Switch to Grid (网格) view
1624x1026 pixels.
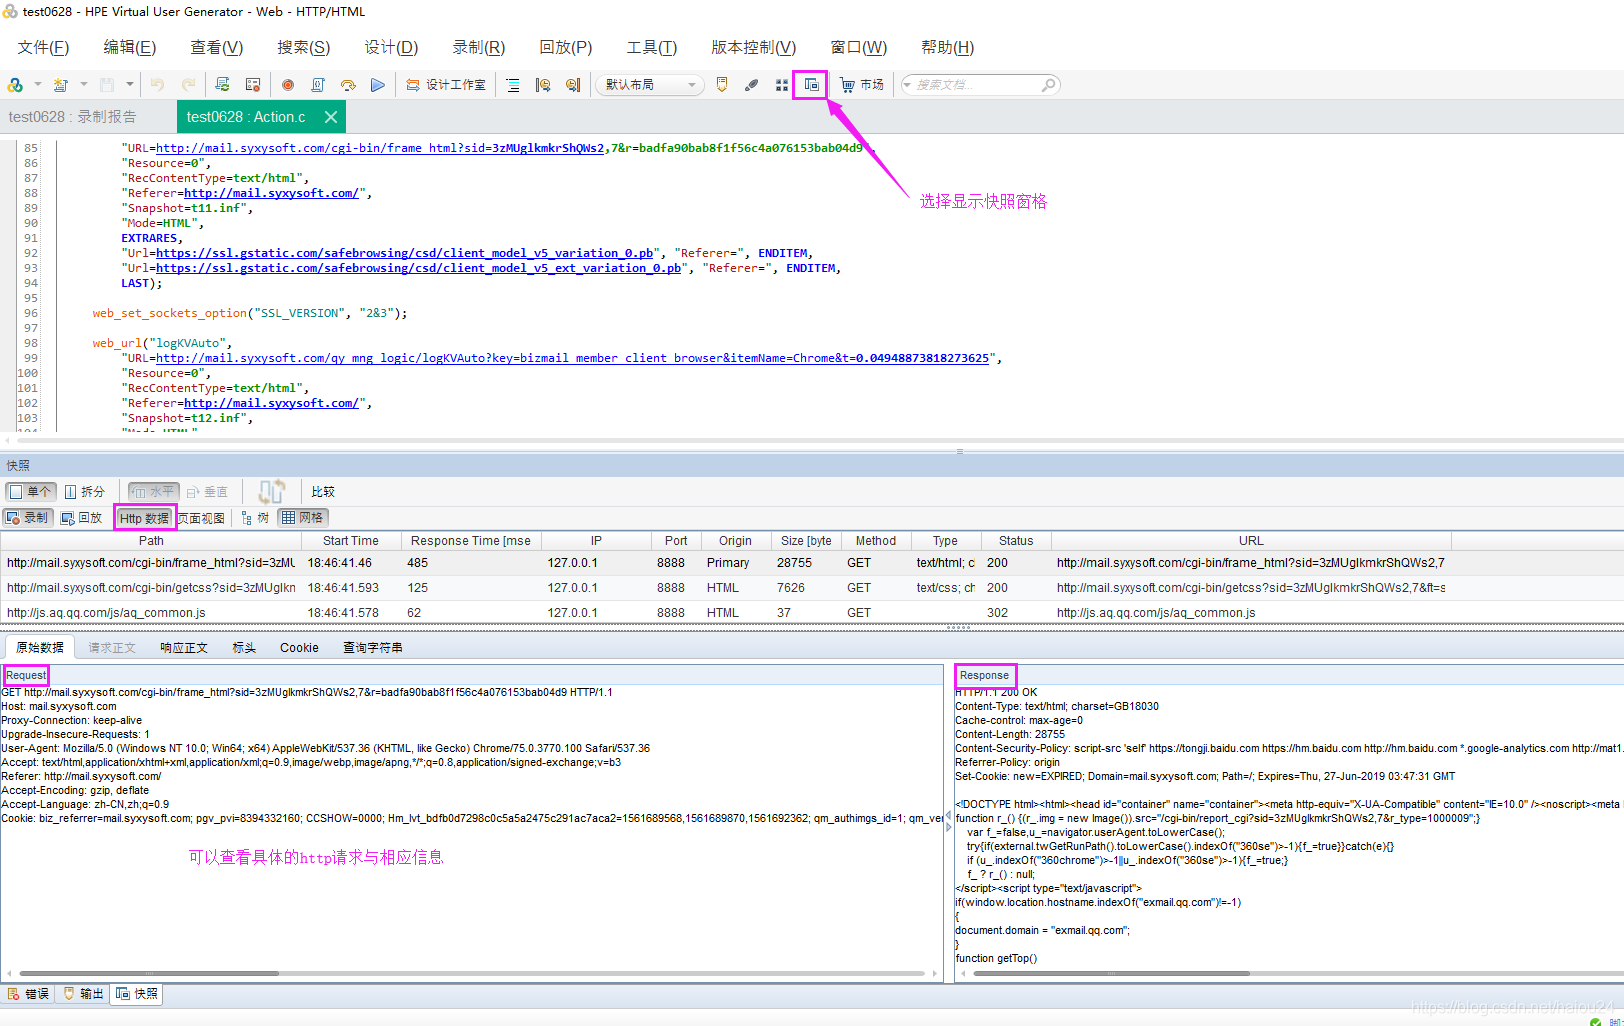[302, 518]
